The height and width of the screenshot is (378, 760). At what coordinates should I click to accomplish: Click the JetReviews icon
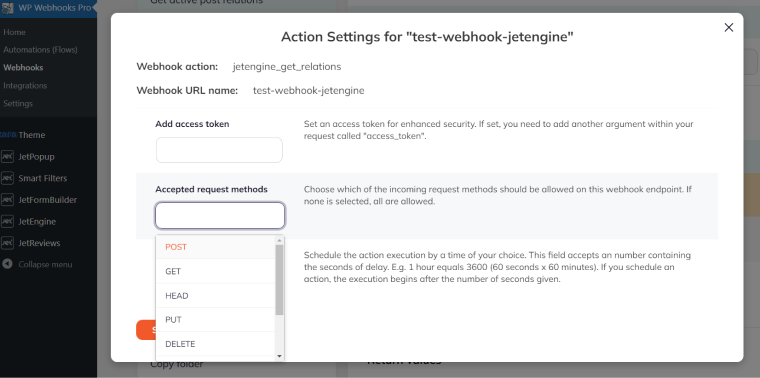[7, 243]
